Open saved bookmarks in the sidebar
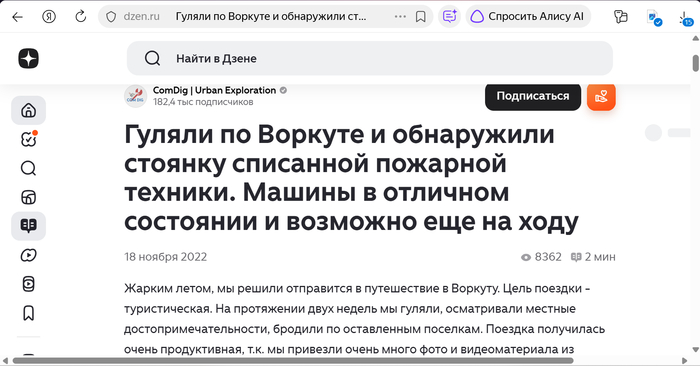 [x=29, y=313]
